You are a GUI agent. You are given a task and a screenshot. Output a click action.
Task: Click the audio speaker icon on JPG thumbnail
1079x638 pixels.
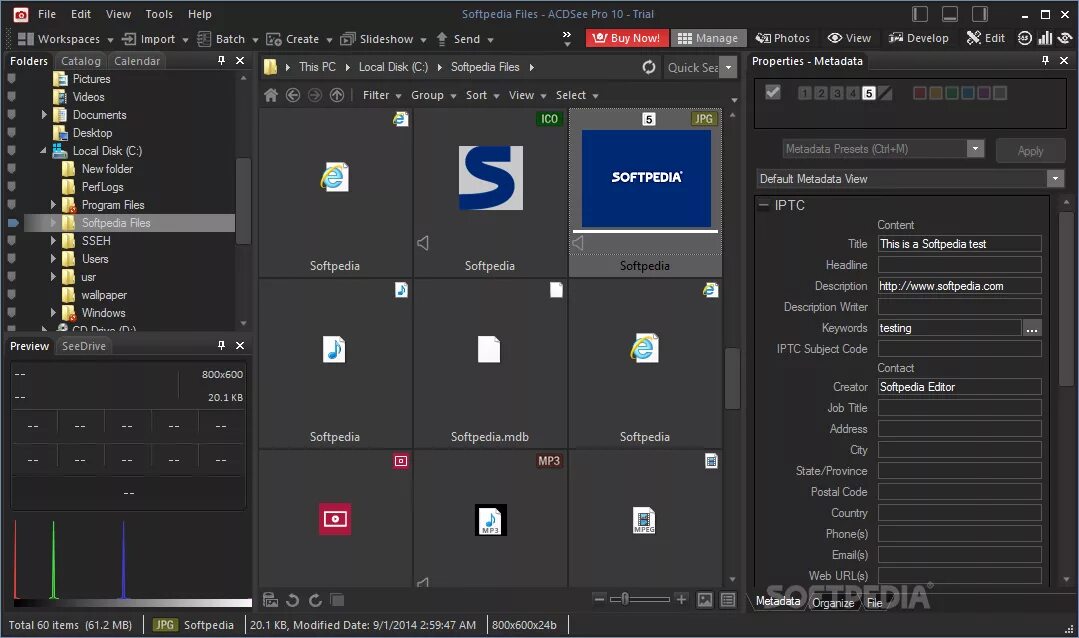[x=578, y=242]
